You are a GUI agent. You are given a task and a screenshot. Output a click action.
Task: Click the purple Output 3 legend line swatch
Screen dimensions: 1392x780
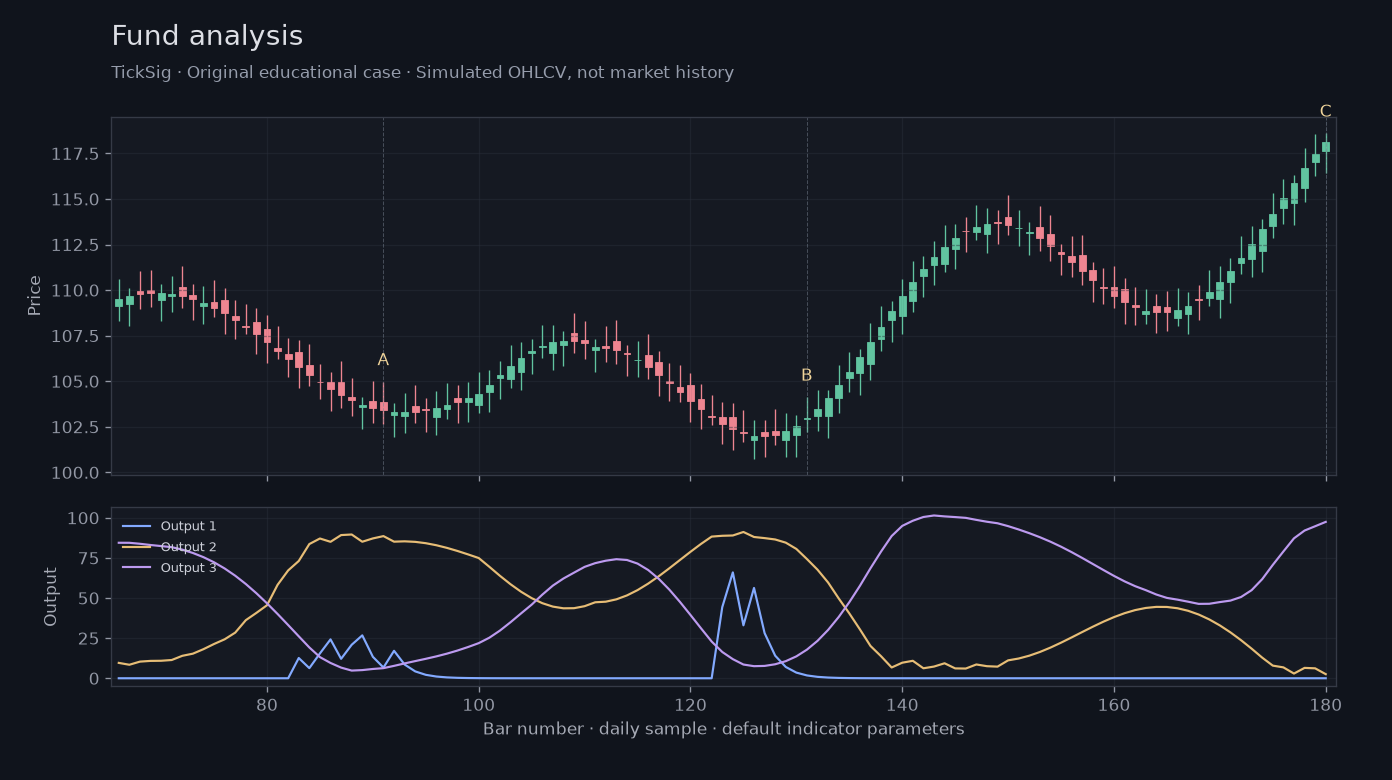pos(137,568)
